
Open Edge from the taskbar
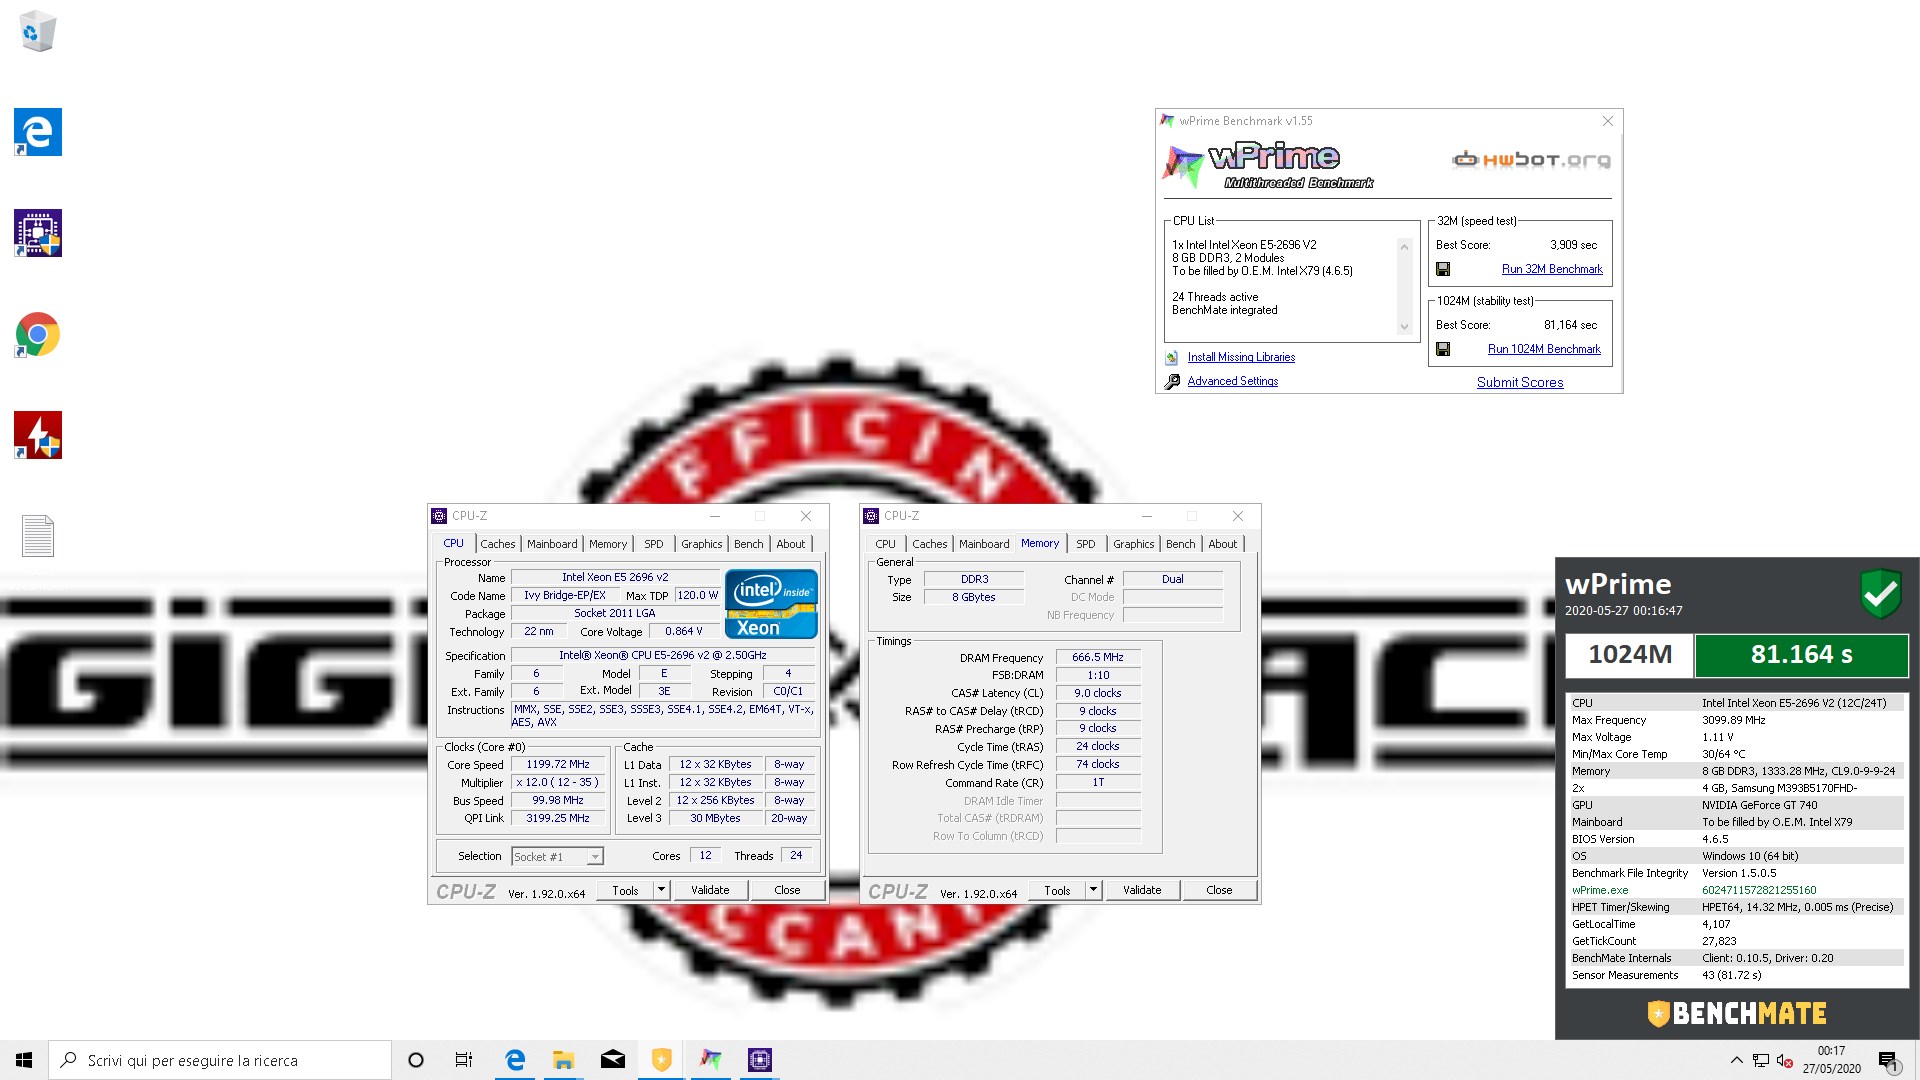pos(515,1060)
